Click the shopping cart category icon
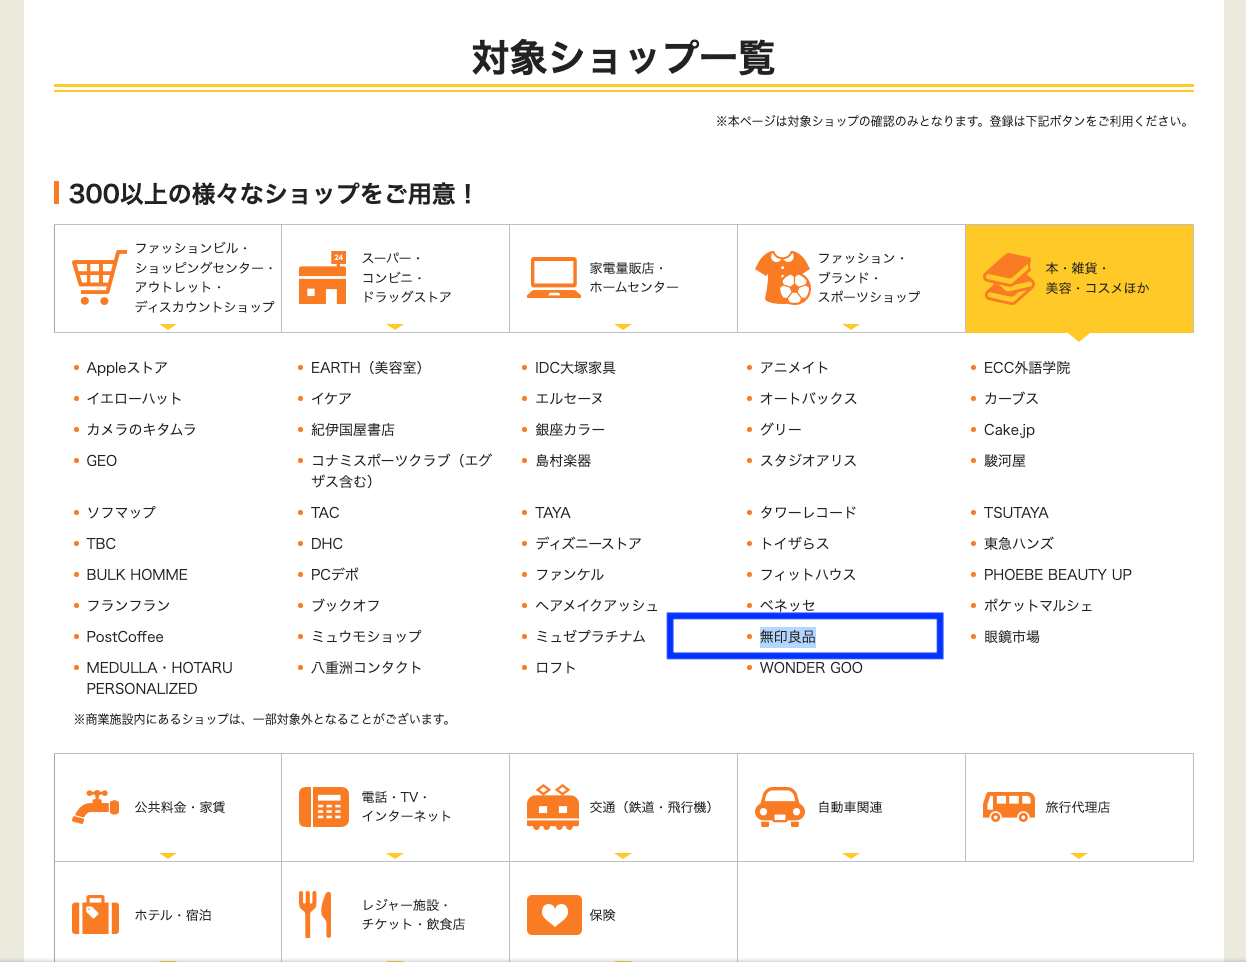The height and width of the screenshot is (962, 1246). [99, 277]
